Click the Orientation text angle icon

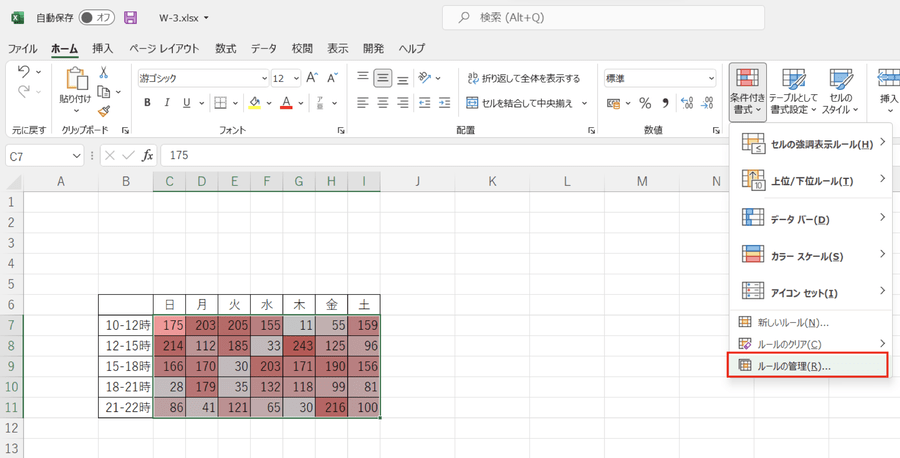tap(425, 77)
